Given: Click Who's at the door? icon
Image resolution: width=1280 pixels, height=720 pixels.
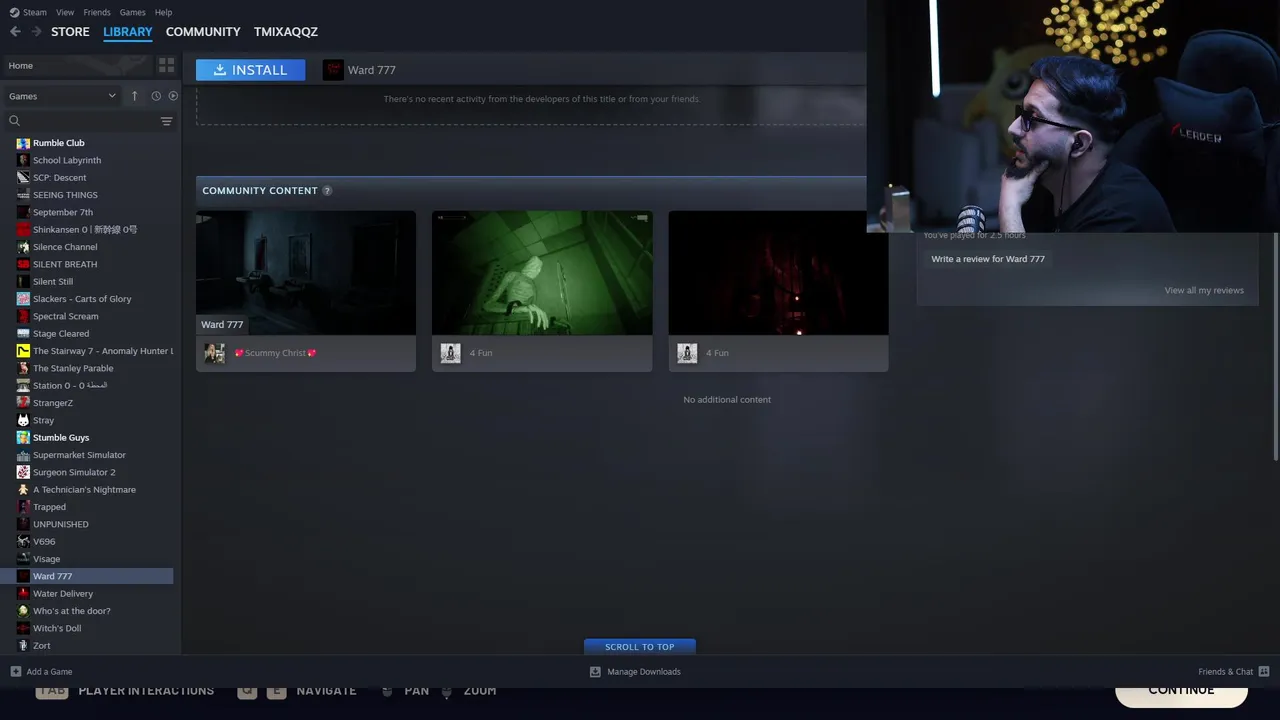Looking at the screenshot, I should pos(23,611).
